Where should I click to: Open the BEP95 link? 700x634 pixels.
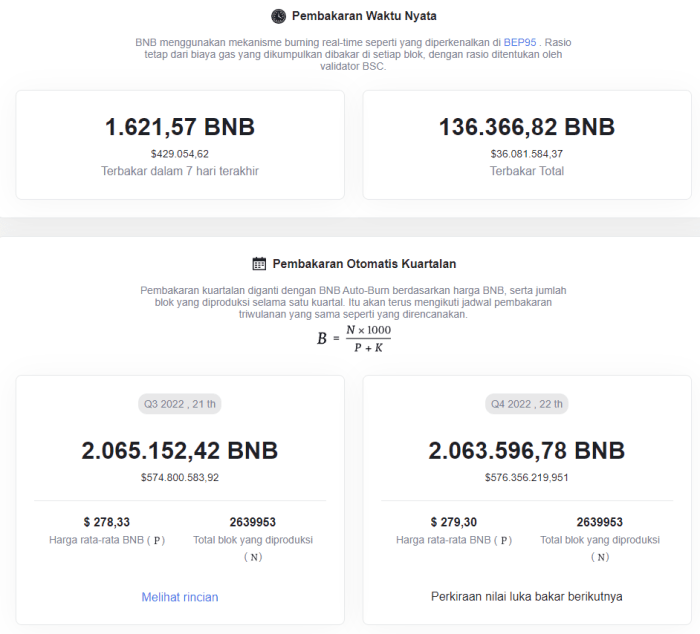click(520, 42)
